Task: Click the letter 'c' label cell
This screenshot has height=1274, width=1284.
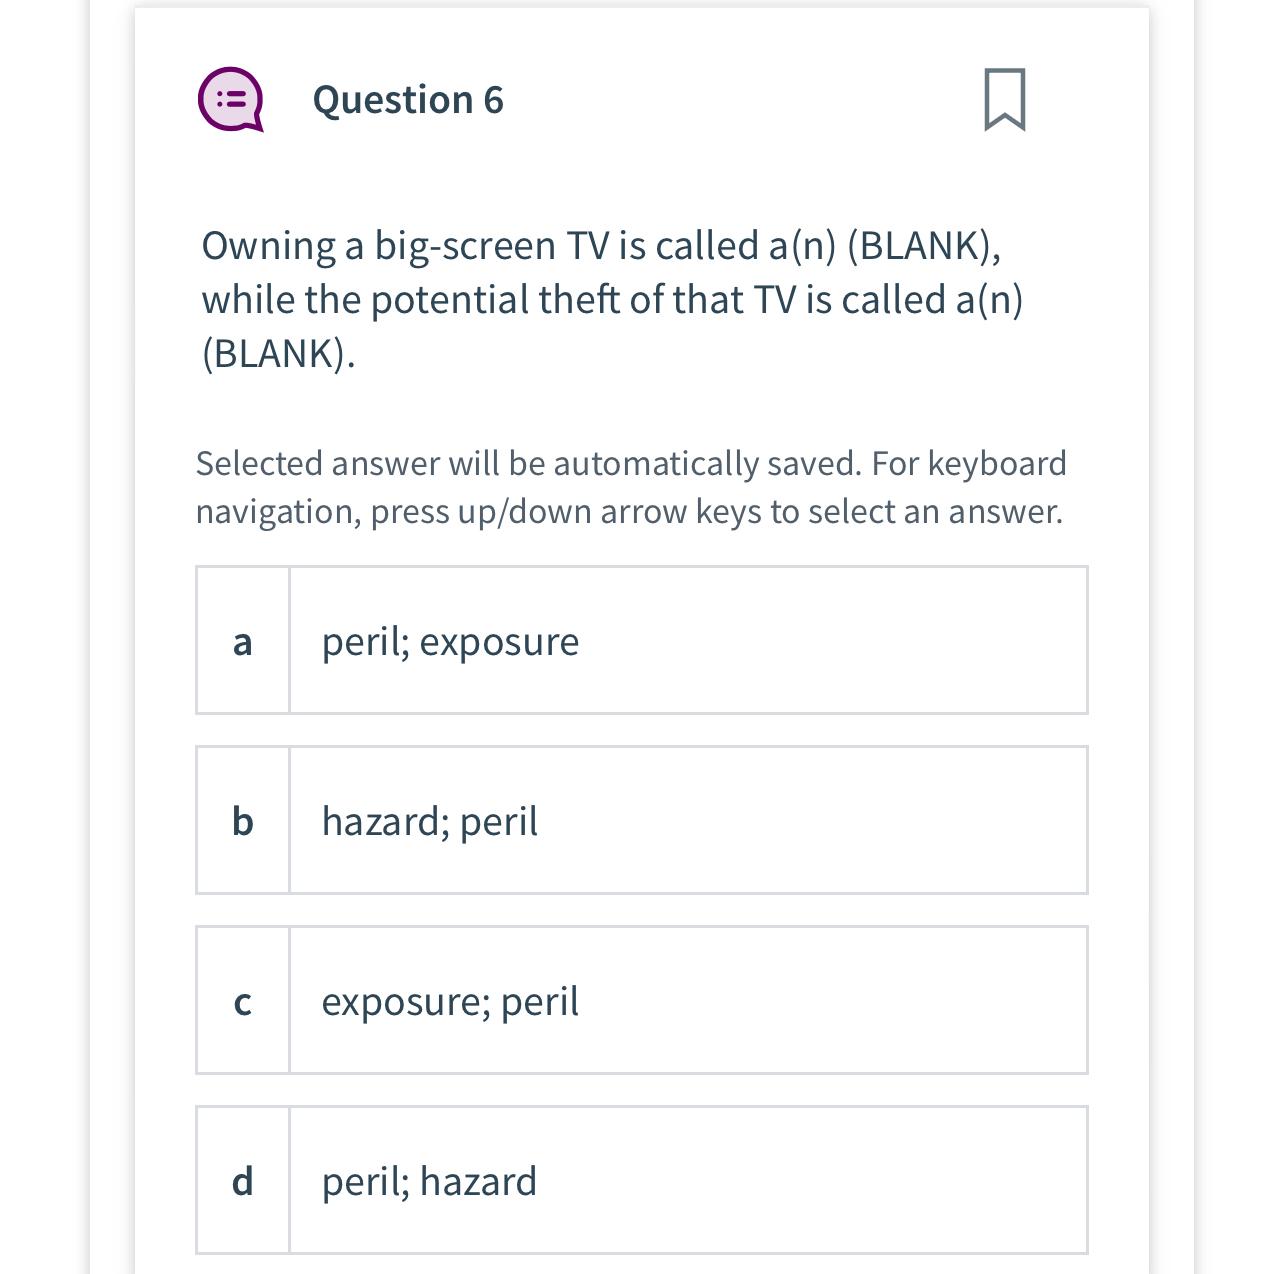Action: [242, 1000]
